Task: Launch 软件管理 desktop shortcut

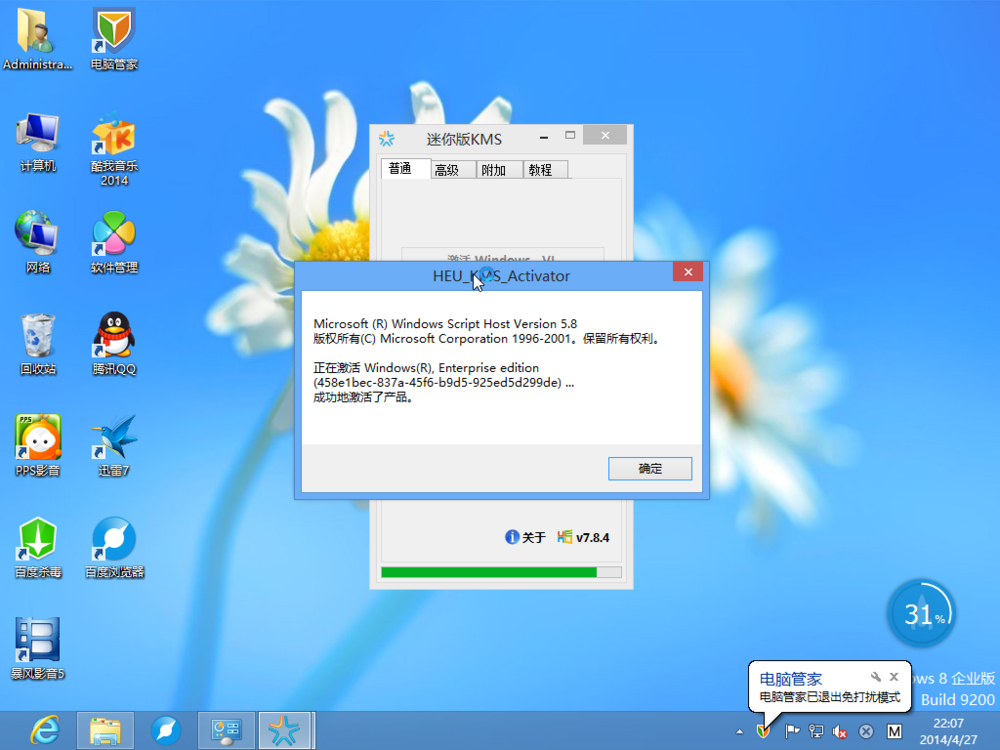Action: point(114,242)
